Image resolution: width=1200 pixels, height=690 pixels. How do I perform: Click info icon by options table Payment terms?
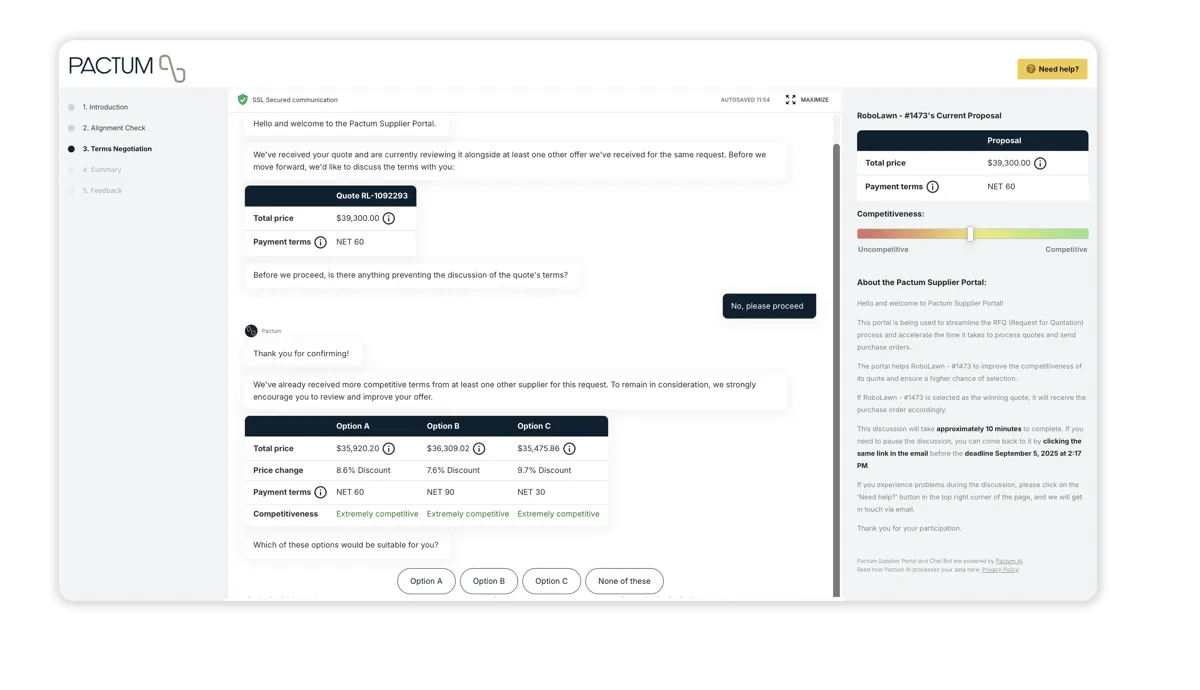click(320, 492)
